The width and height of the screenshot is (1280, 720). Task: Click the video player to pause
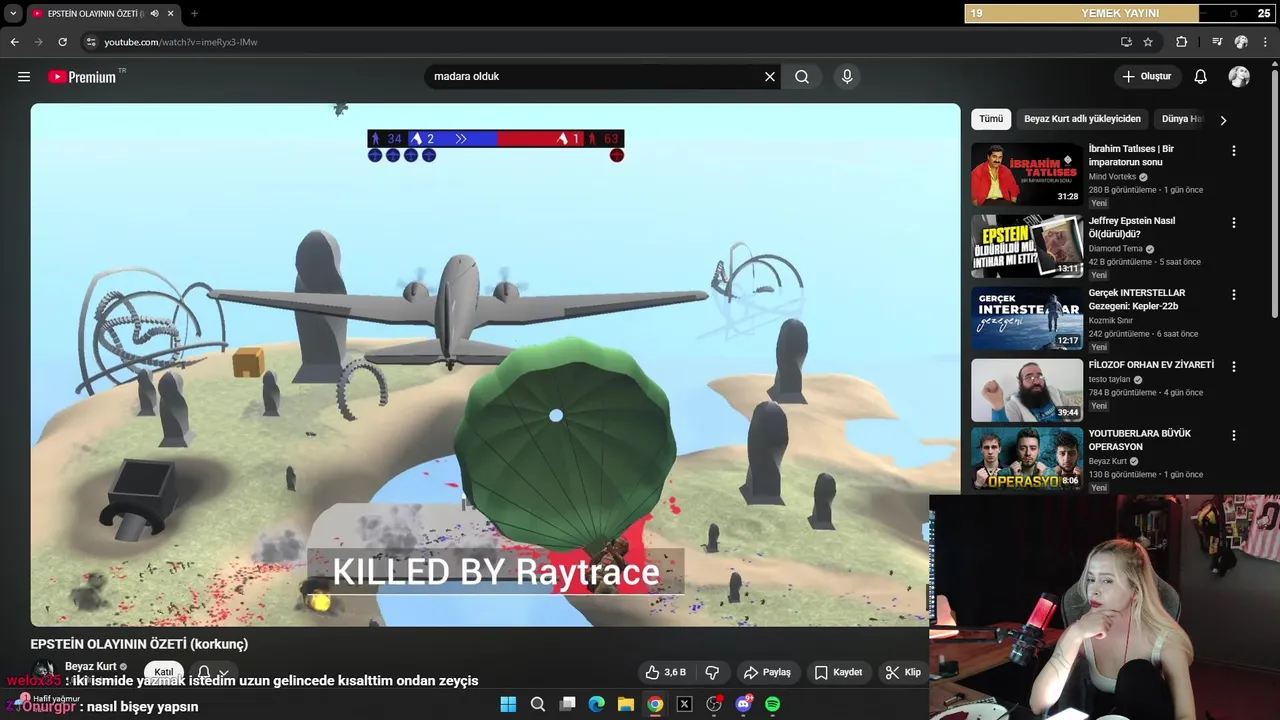tap(495, 365)
